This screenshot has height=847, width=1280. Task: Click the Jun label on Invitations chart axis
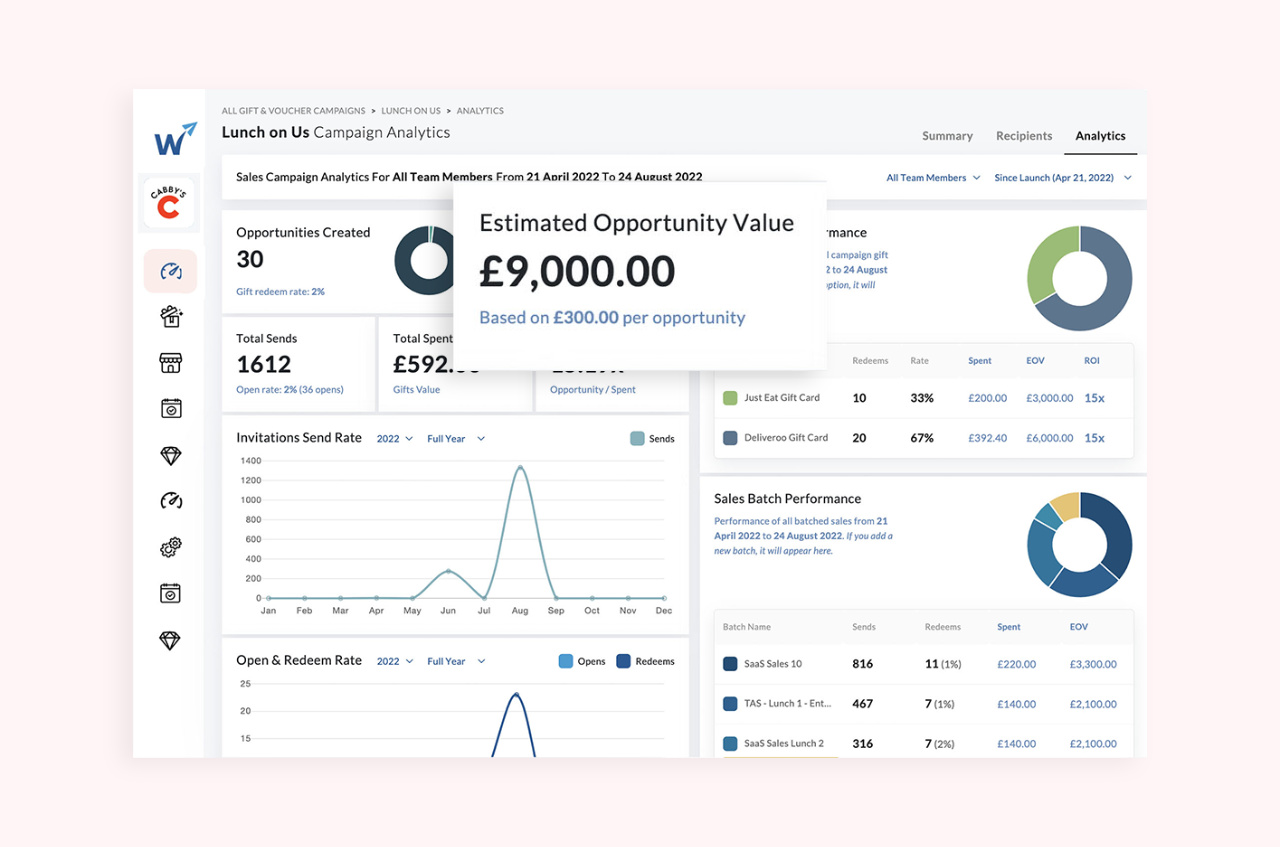click(448, 610)
